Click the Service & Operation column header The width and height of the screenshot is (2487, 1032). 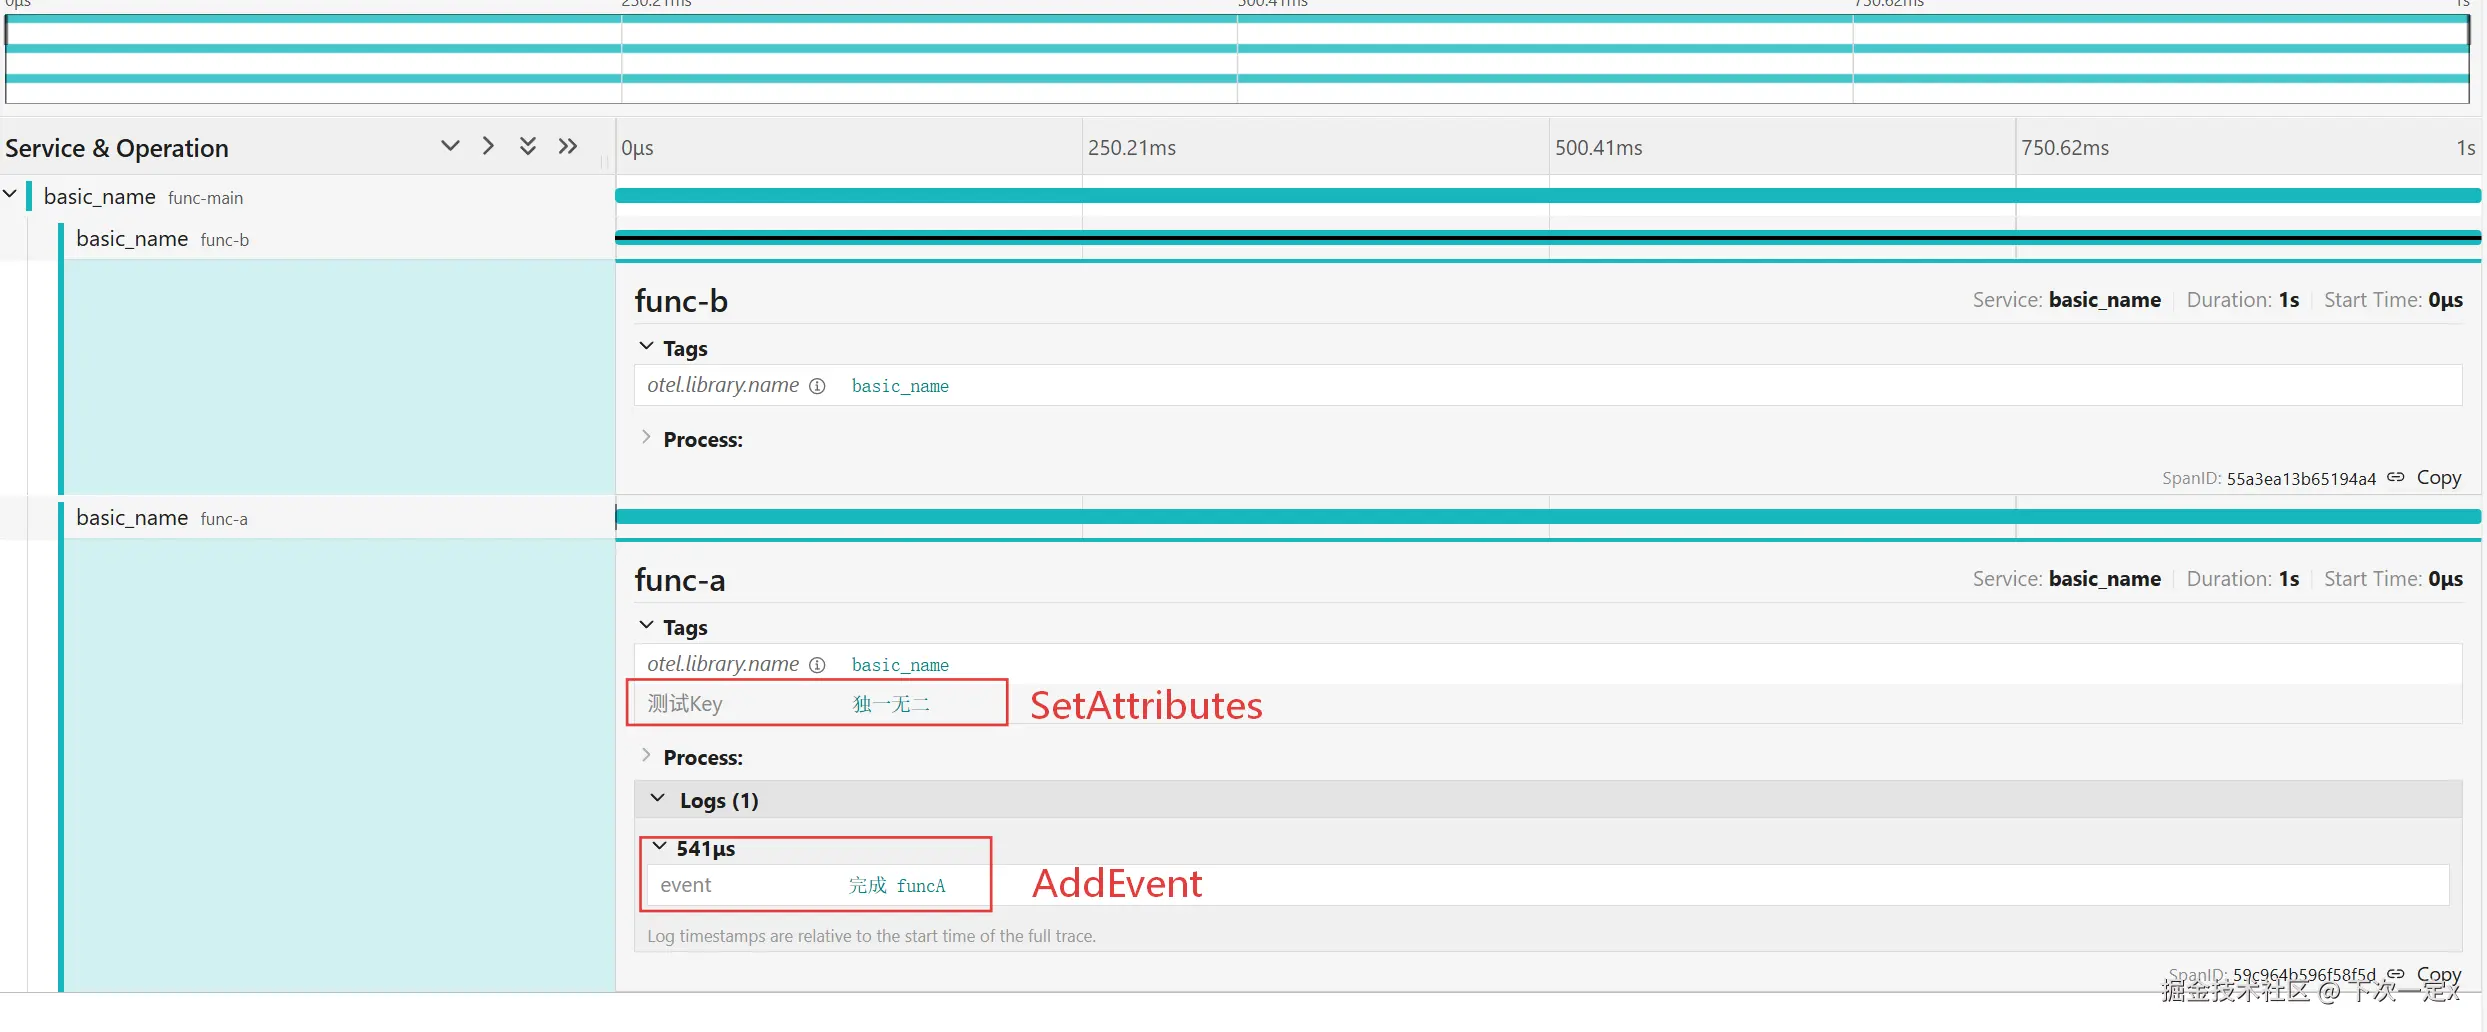tap(117, 148)
